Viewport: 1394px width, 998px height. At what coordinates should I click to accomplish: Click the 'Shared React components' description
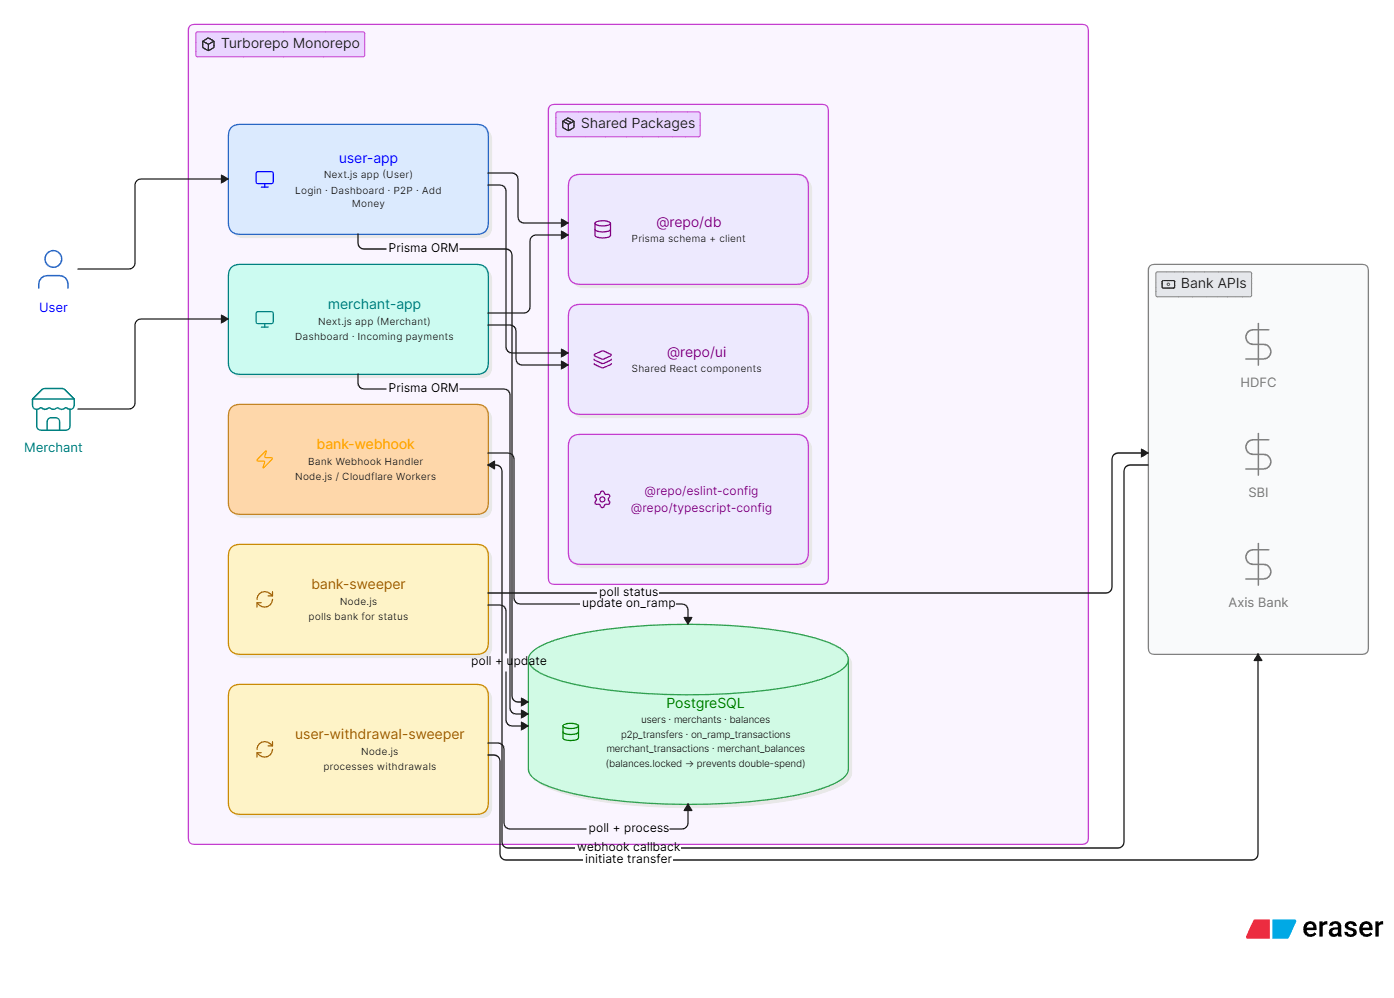pos(696,369)
